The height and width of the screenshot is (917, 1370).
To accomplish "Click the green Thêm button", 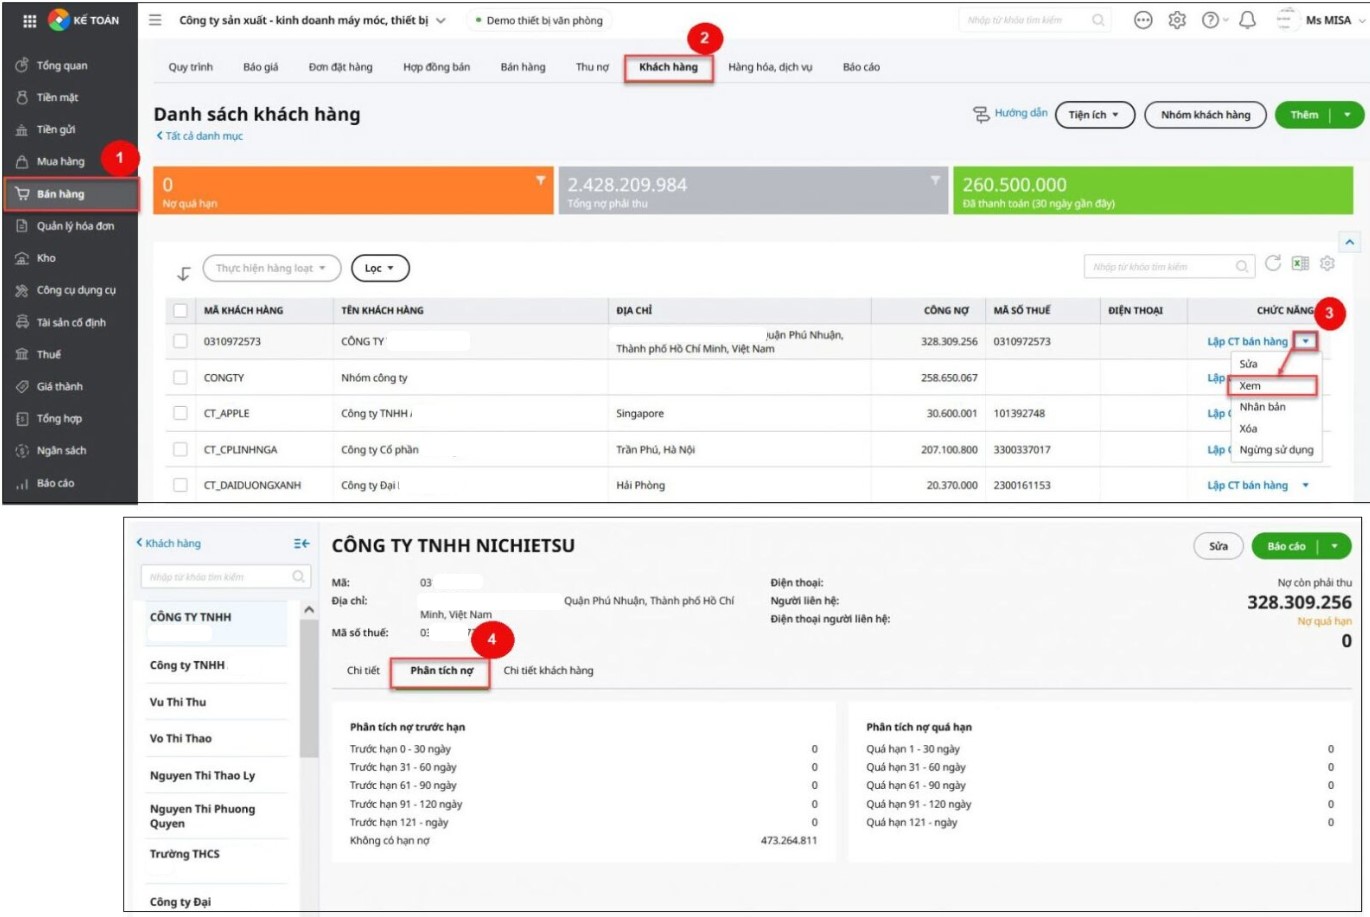I will point(1304,115).
